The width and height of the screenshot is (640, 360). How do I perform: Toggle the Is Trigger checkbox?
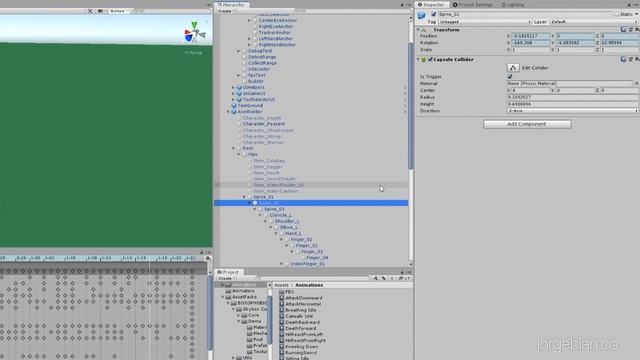(x=510, y=76)
